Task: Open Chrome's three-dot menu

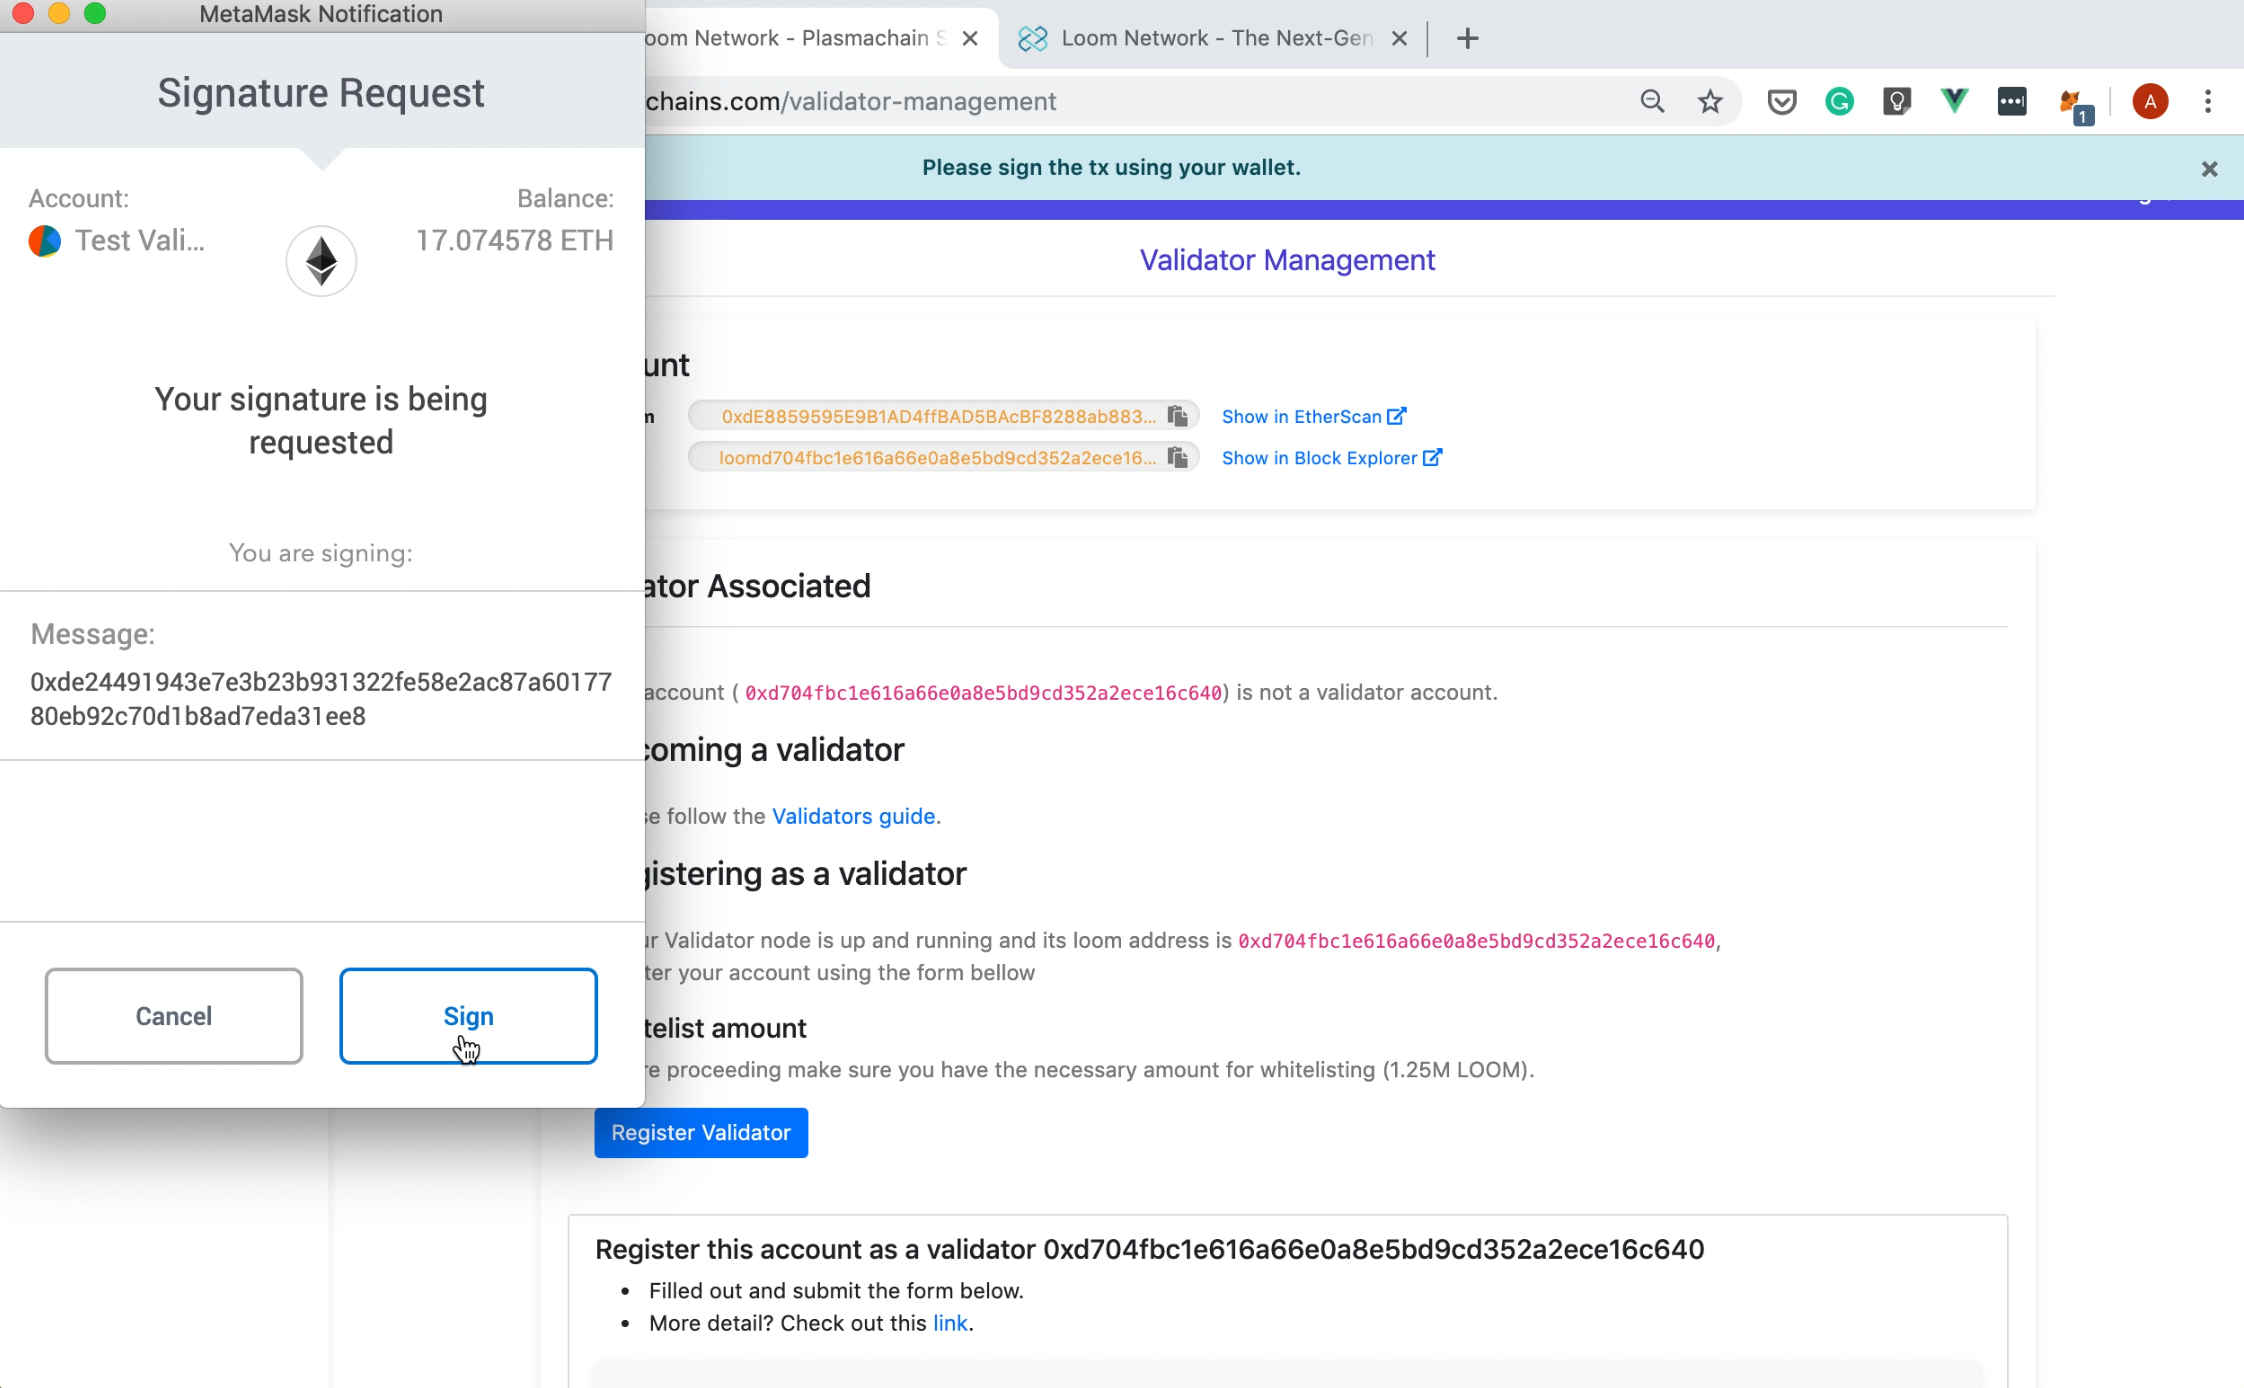Action: (x=2208, y=101)
